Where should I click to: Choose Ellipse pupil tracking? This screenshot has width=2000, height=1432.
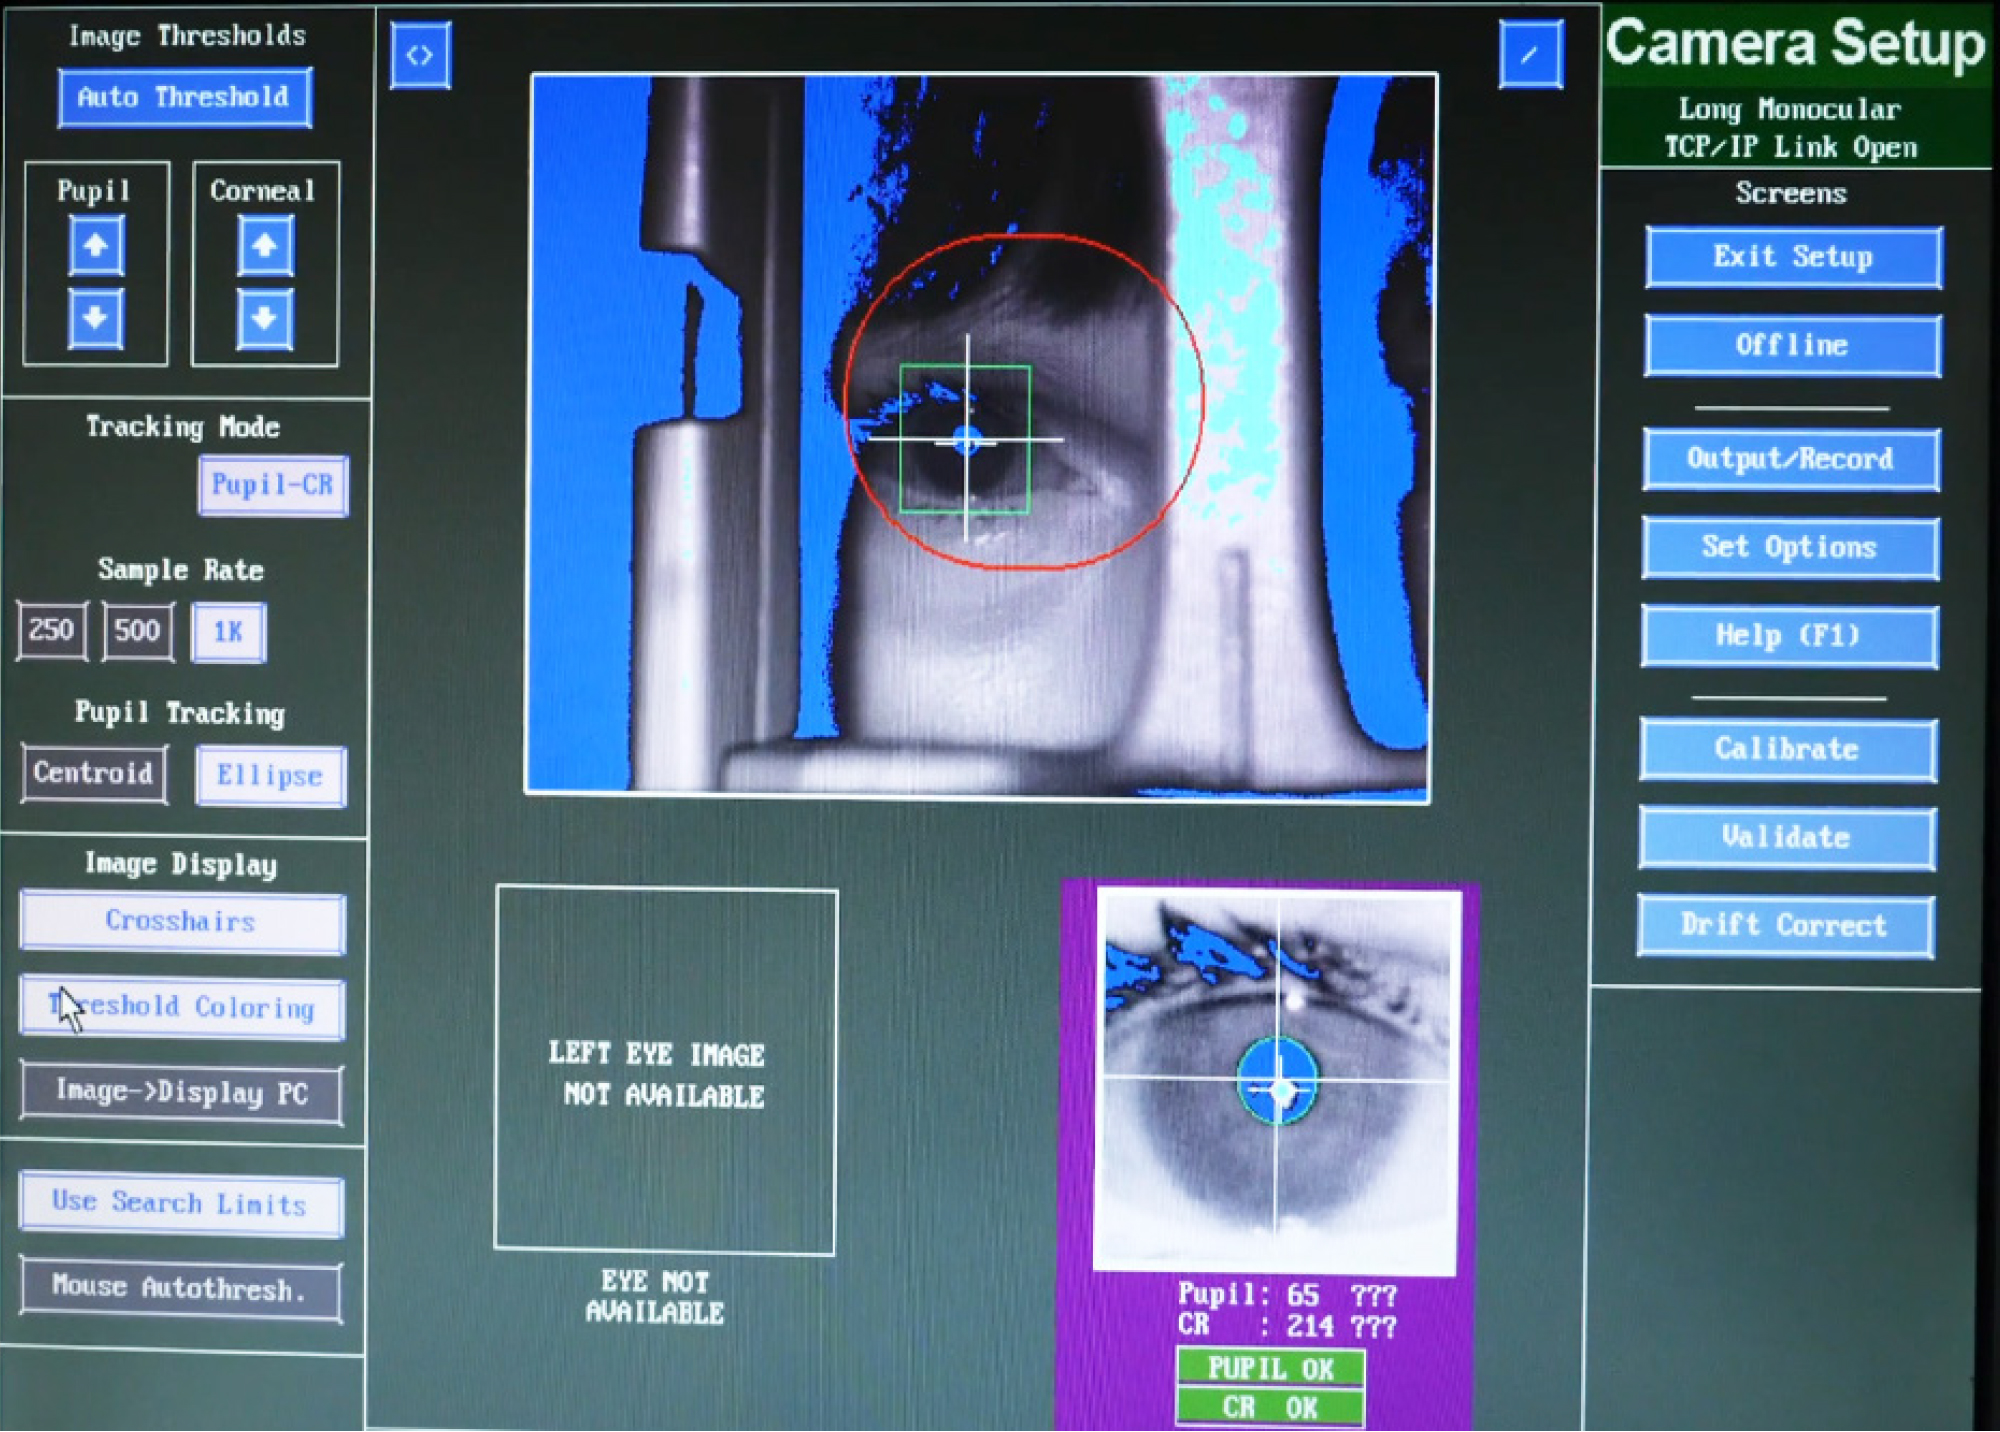tap(271, 776)
